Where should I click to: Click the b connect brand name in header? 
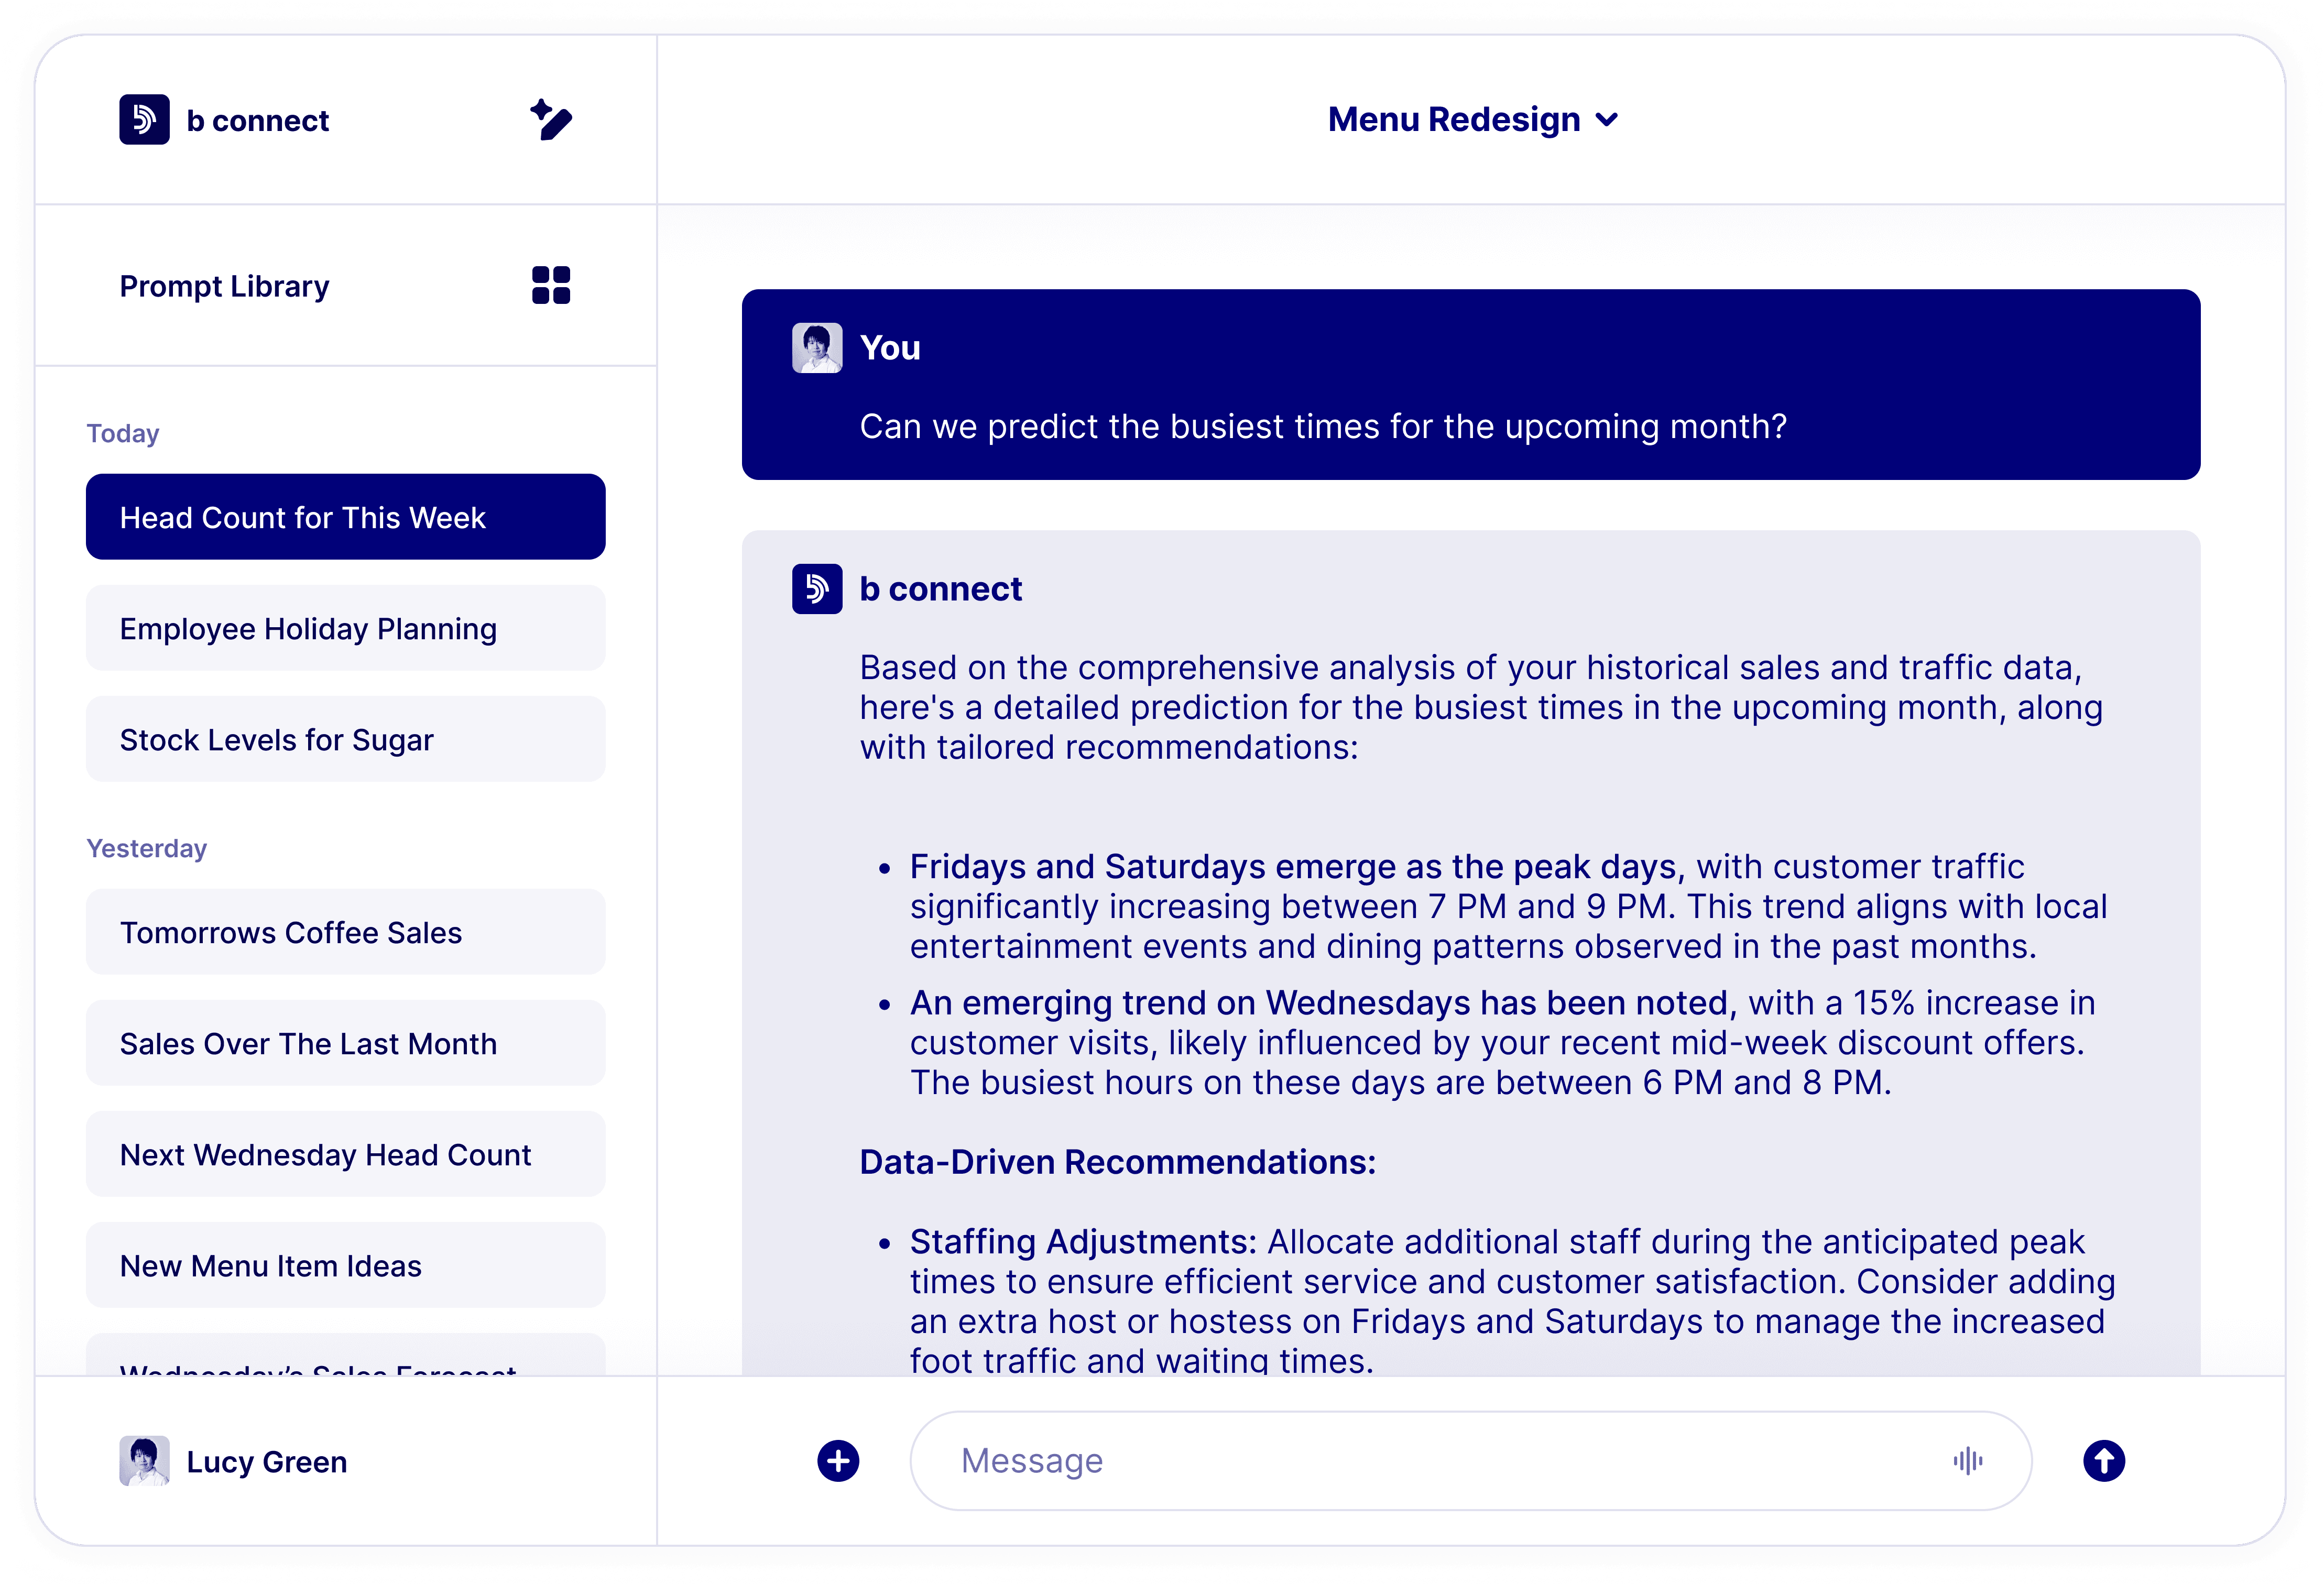[x=257, y=121]
